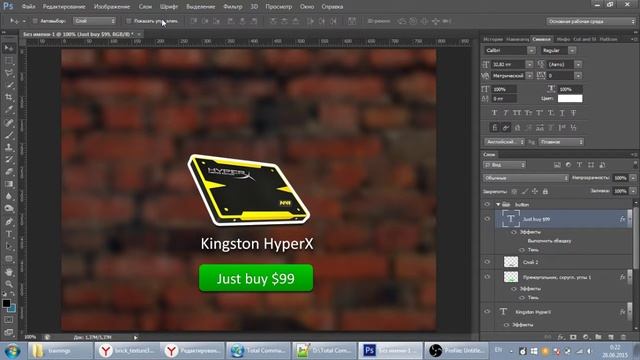
Task: Open the Calibri font family dropdown
Action: [x=531, y=50]
